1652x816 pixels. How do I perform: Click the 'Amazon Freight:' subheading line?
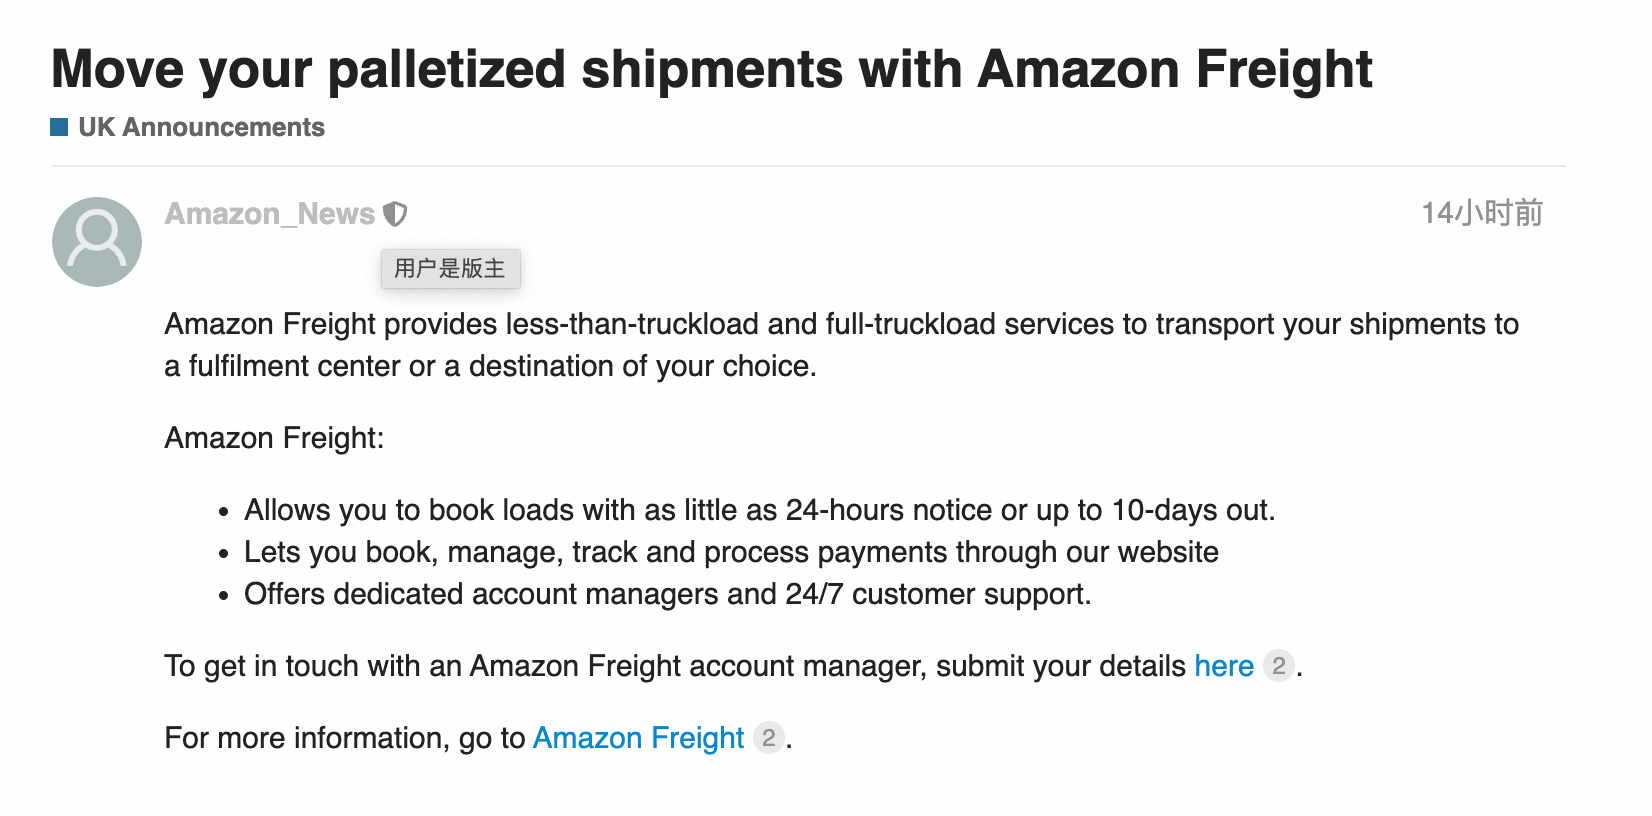[x=274, y=438]
